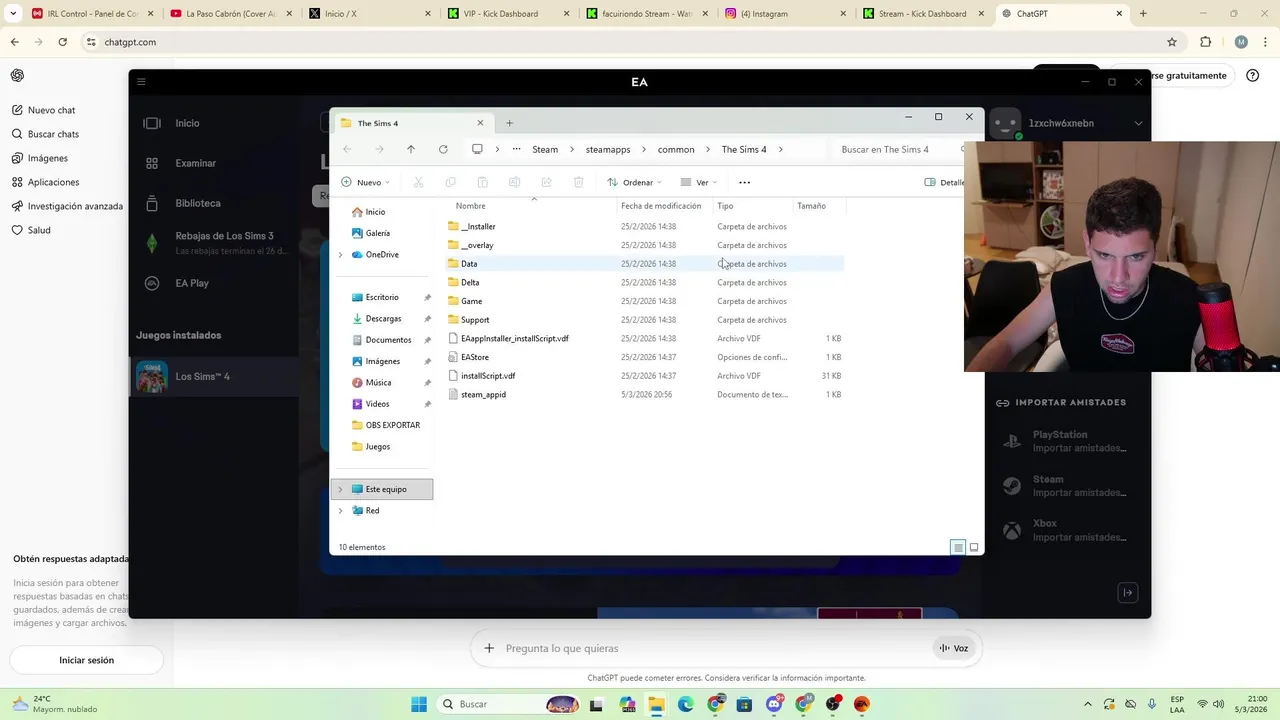This screenshot has height=720, width=1280.
Task: Open Nuevo dropdown in Explorer toolbar
Action: pyautogui.click(x=366, y=182)
